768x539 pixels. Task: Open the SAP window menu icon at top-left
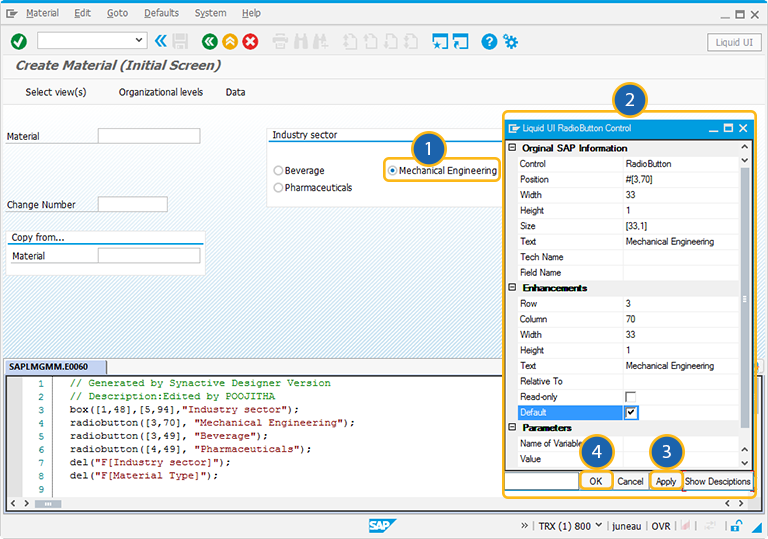coord(12,13)
